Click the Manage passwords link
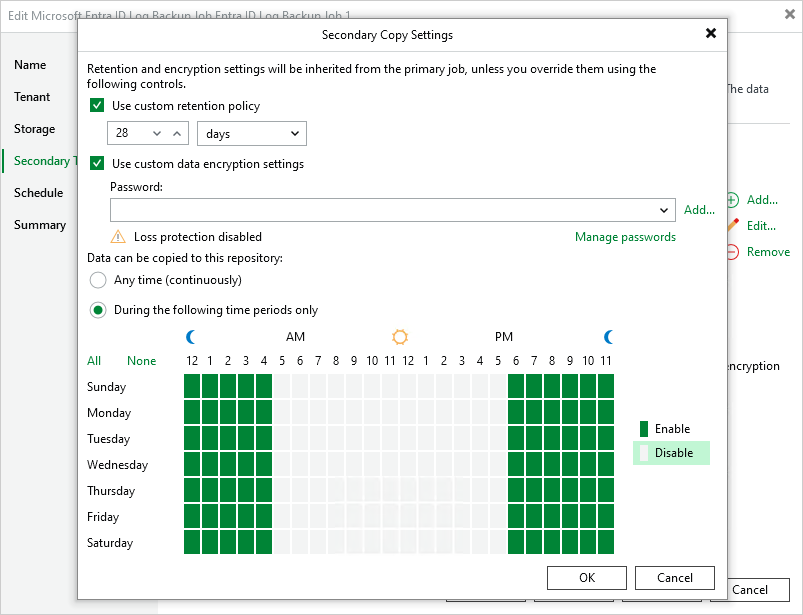The image size is (803, 615). tap(625, 237)
